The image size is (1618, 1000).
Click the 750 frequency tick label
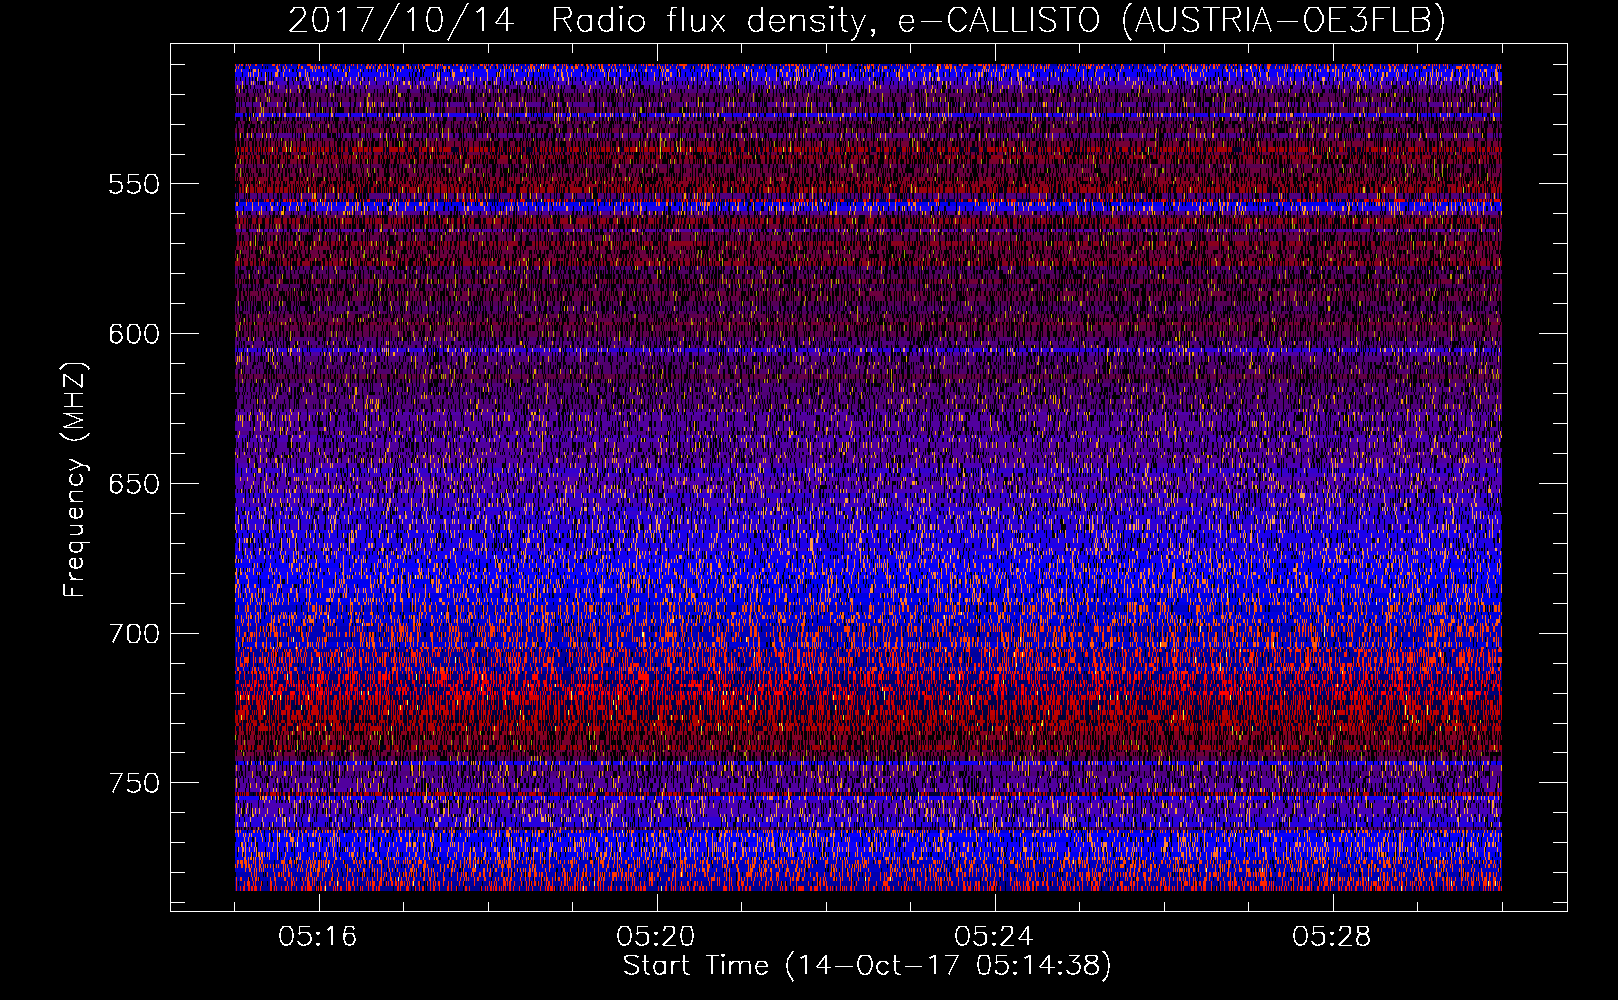134,783
